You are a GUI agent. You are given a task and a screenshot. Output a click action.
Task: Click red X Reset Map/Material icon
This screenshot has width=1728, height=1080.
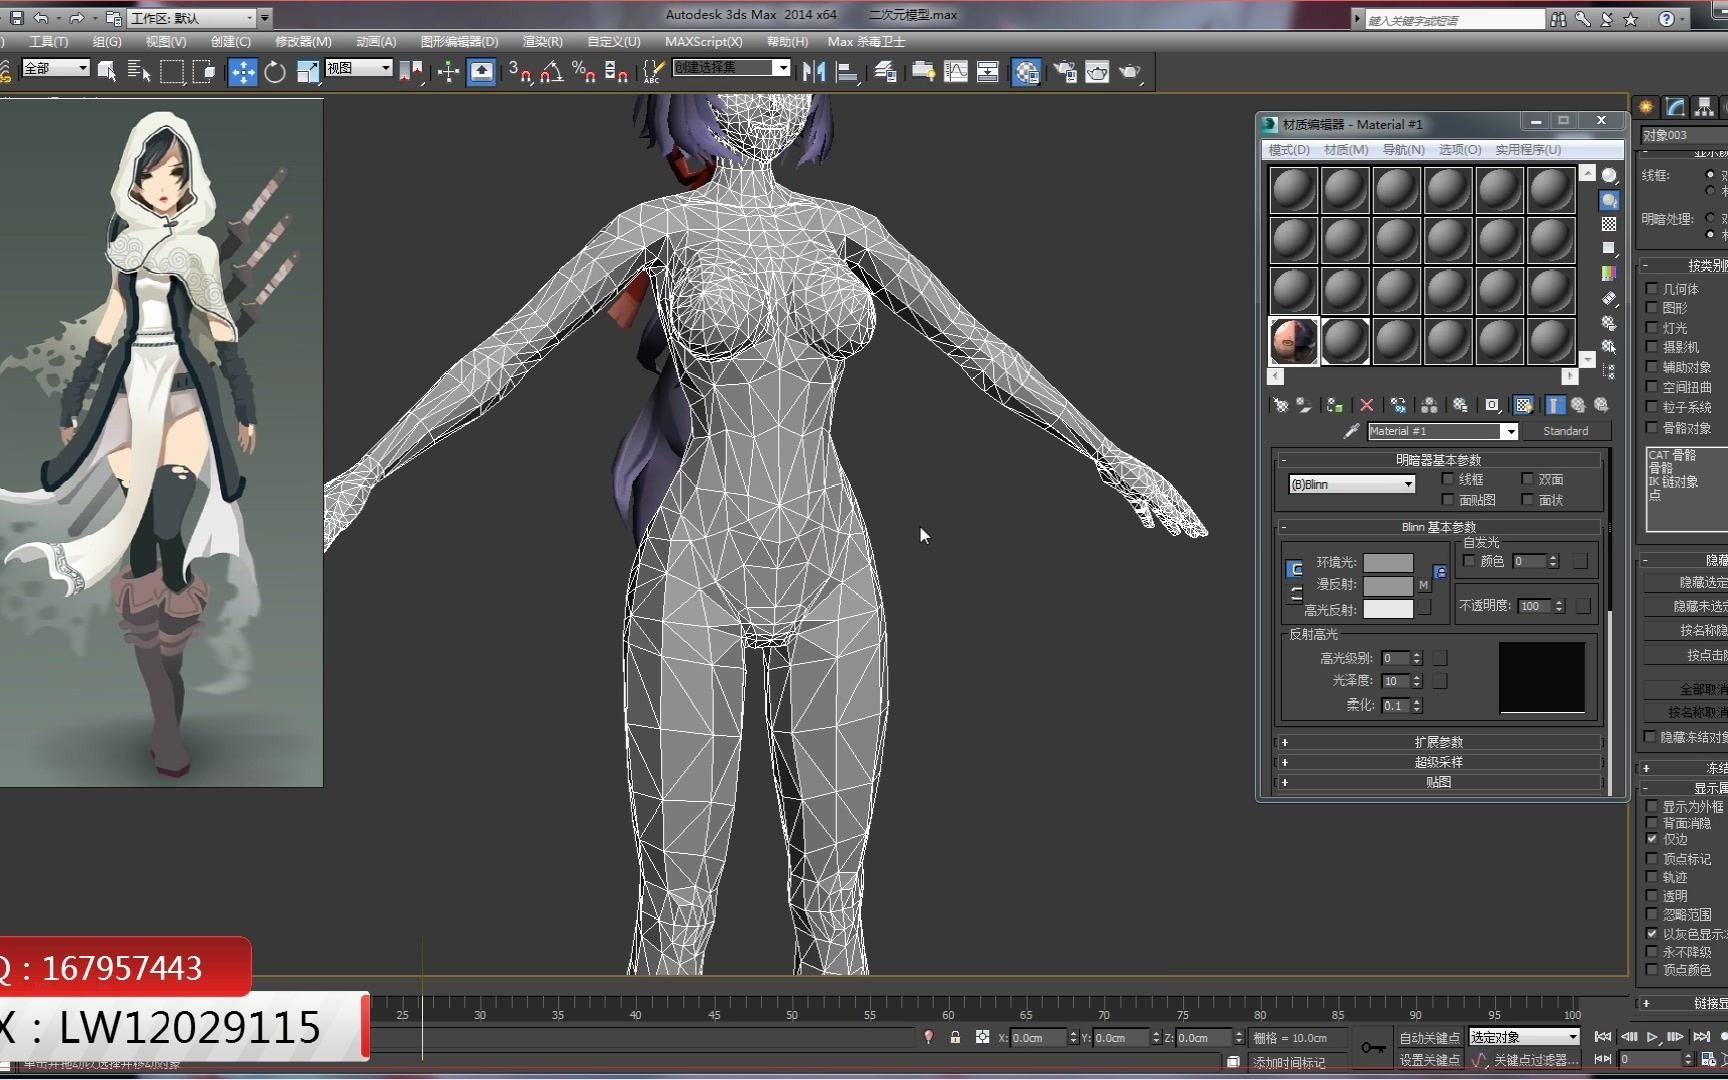click(x=1366, y=405)
